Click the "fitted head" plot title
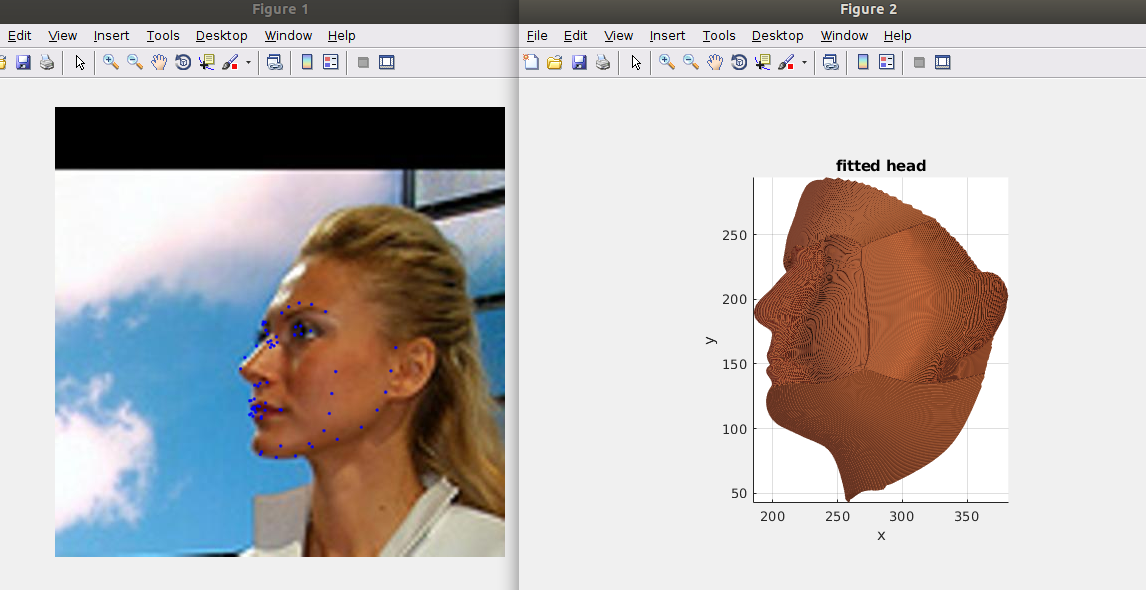The image size is (1146, 590). tap(880, 166)
